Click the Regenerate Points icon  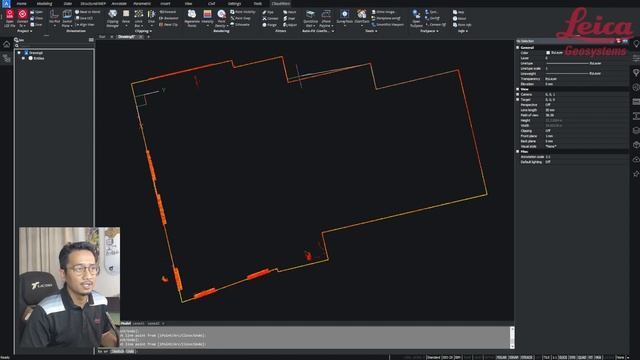(192, 15)
